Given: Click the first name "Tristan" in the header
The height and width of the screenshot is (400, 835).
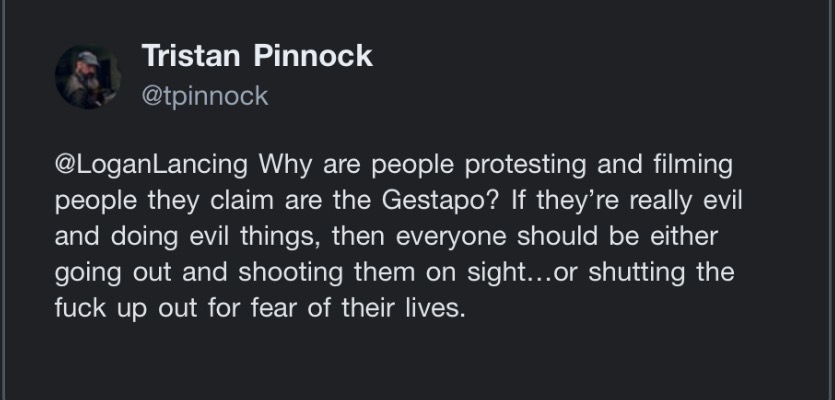Looking at the screenshot, I should (190, 56).
